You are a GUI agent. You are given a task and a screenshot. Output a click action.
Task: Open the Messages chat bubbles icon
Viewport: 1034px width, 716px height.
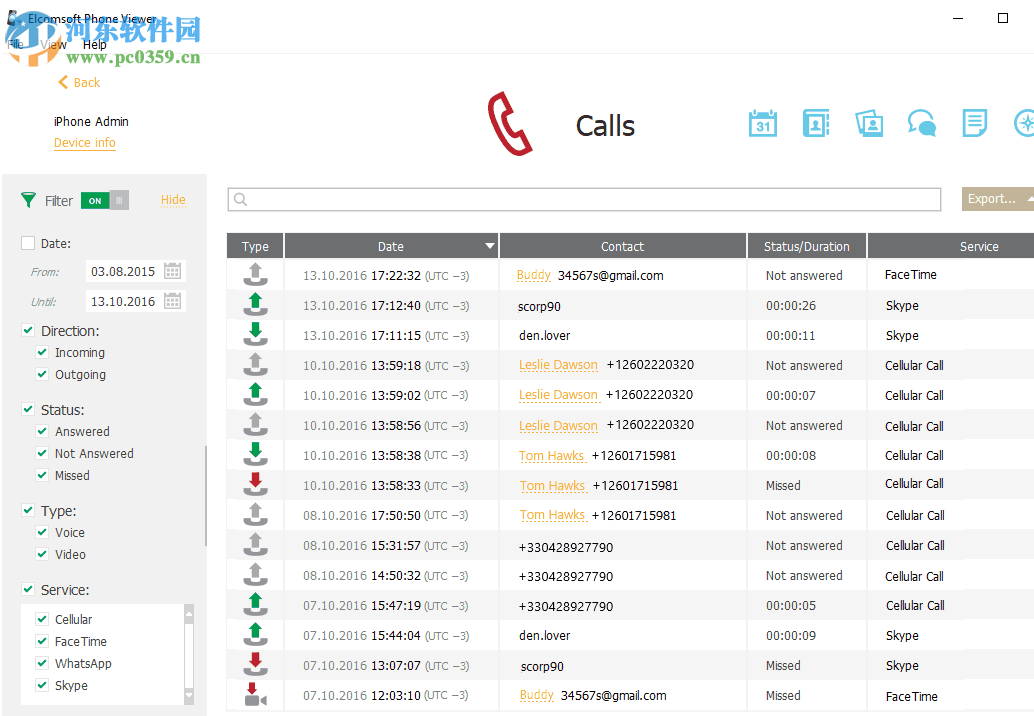(x=922, y=122)
